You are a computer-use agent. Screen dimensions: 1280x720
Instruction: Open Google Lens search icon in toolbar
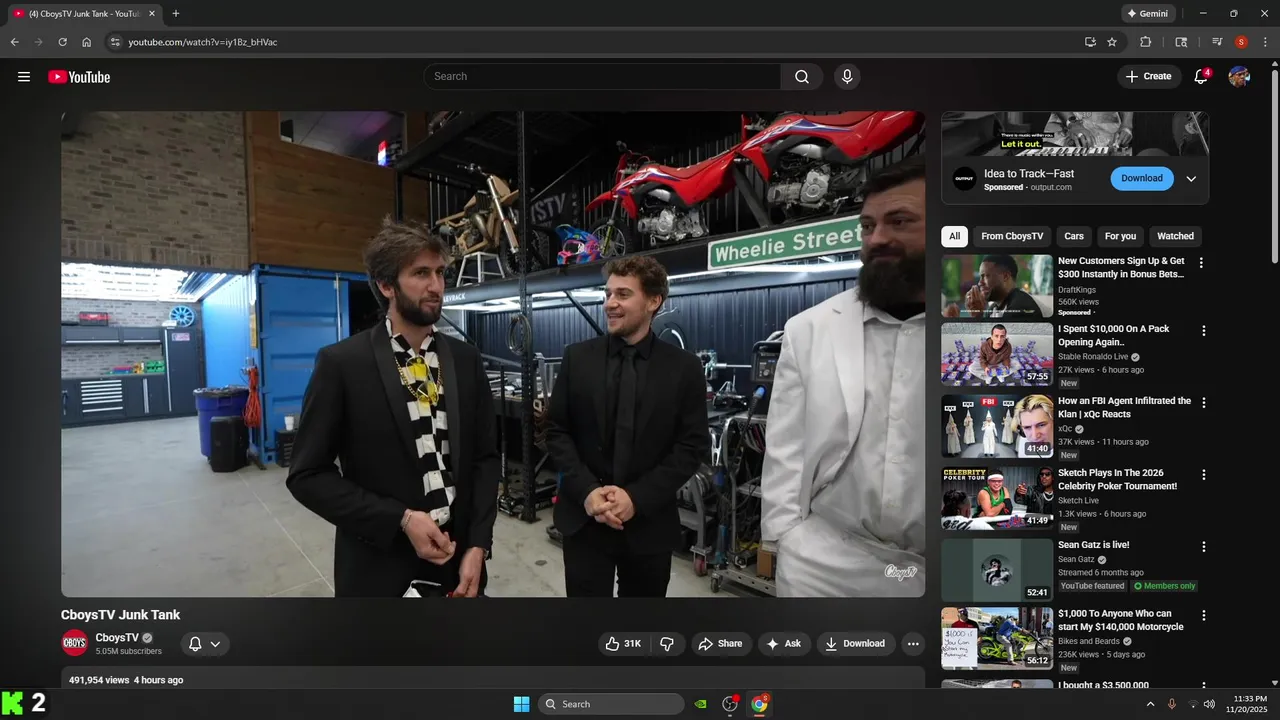click(x=1181, y=42)
